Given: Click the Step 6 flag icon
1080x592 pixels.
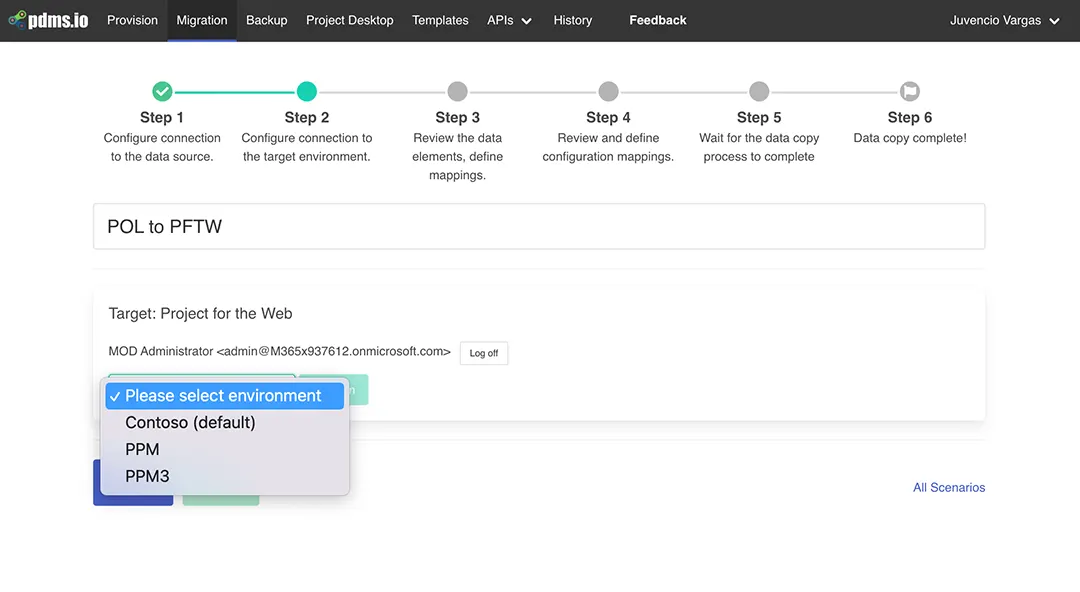Looking at the screenshot, I should [909, 92].
